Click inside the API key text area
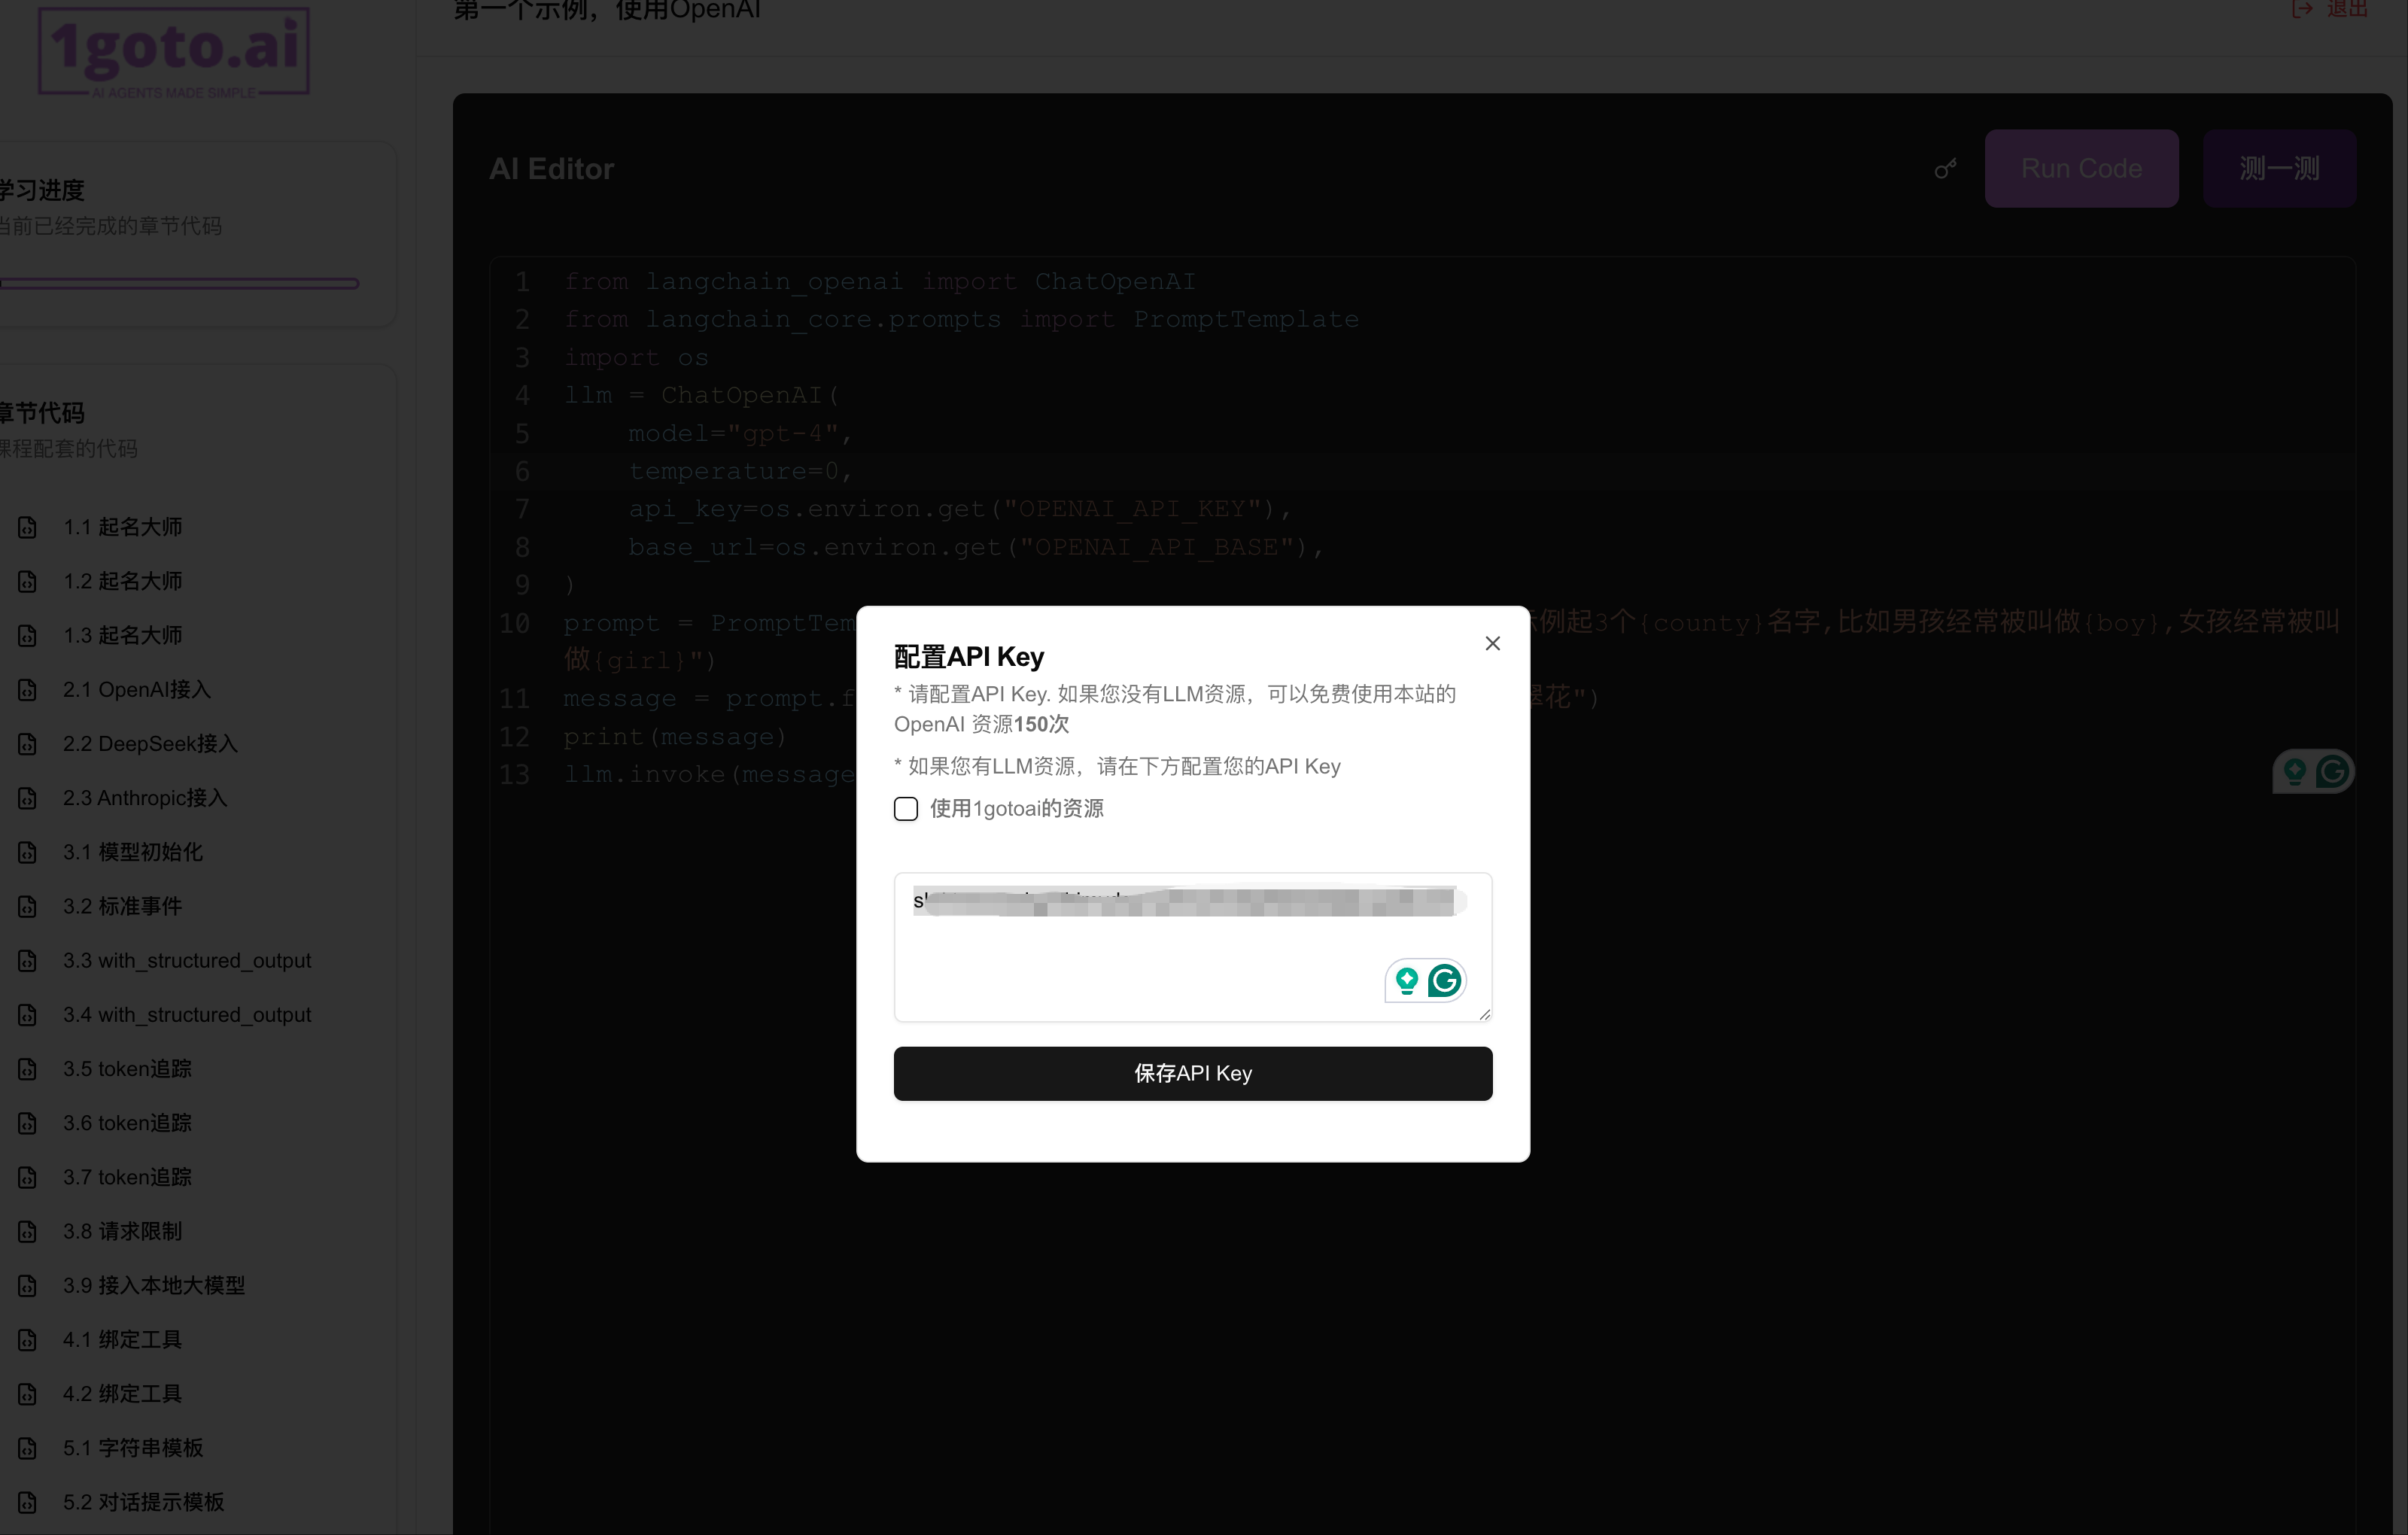Viewport: 2408px width, 1535px height. pos(1150,955)
